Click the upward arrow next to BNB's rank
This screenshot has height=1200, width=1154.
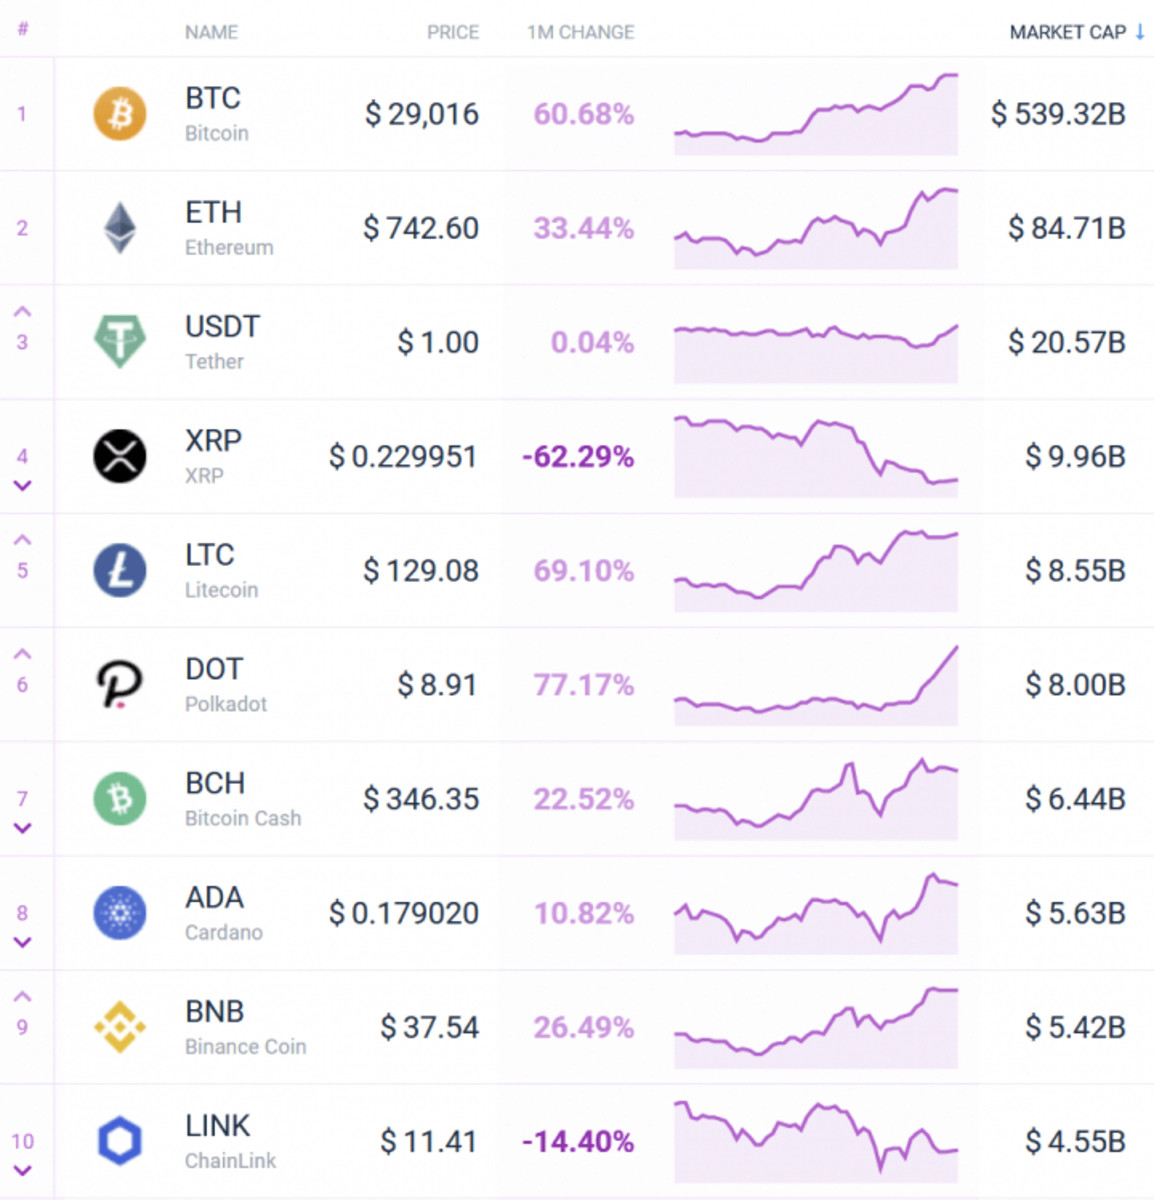coord(22,995)
